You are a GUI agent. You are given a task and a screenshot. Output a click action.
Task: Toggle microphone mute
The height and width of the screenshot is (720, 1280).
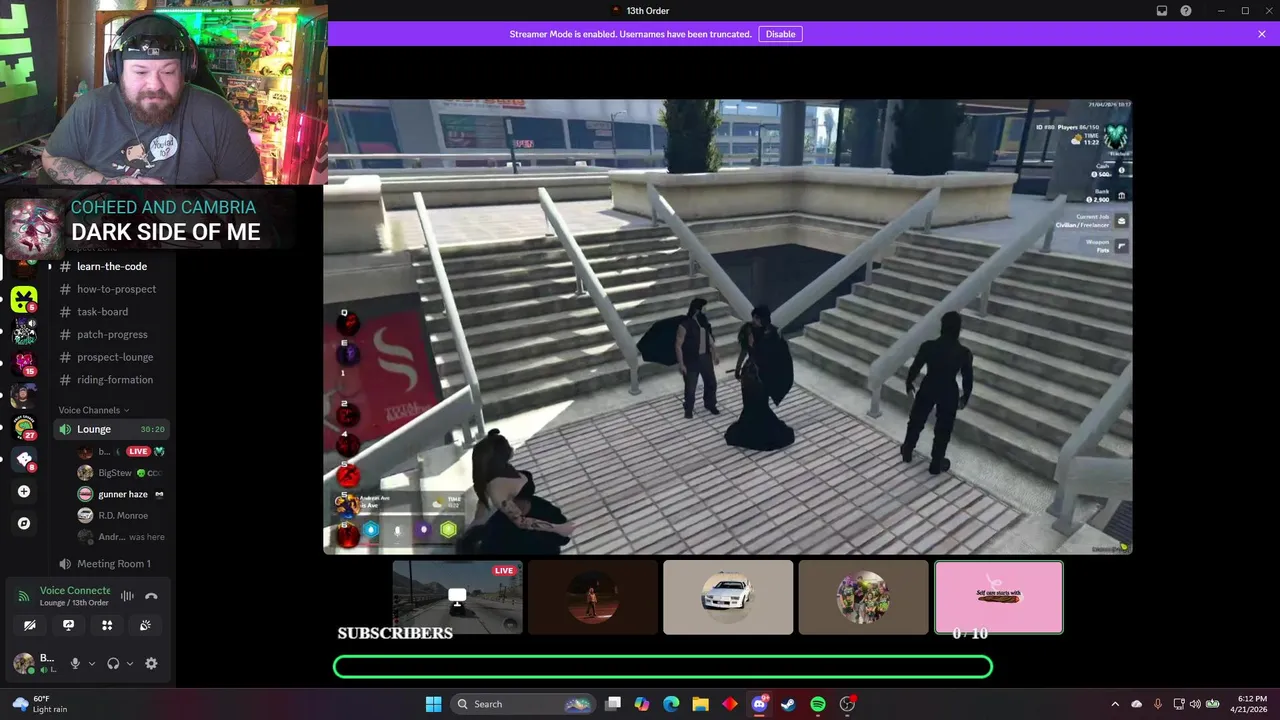[x=75, y=663]
